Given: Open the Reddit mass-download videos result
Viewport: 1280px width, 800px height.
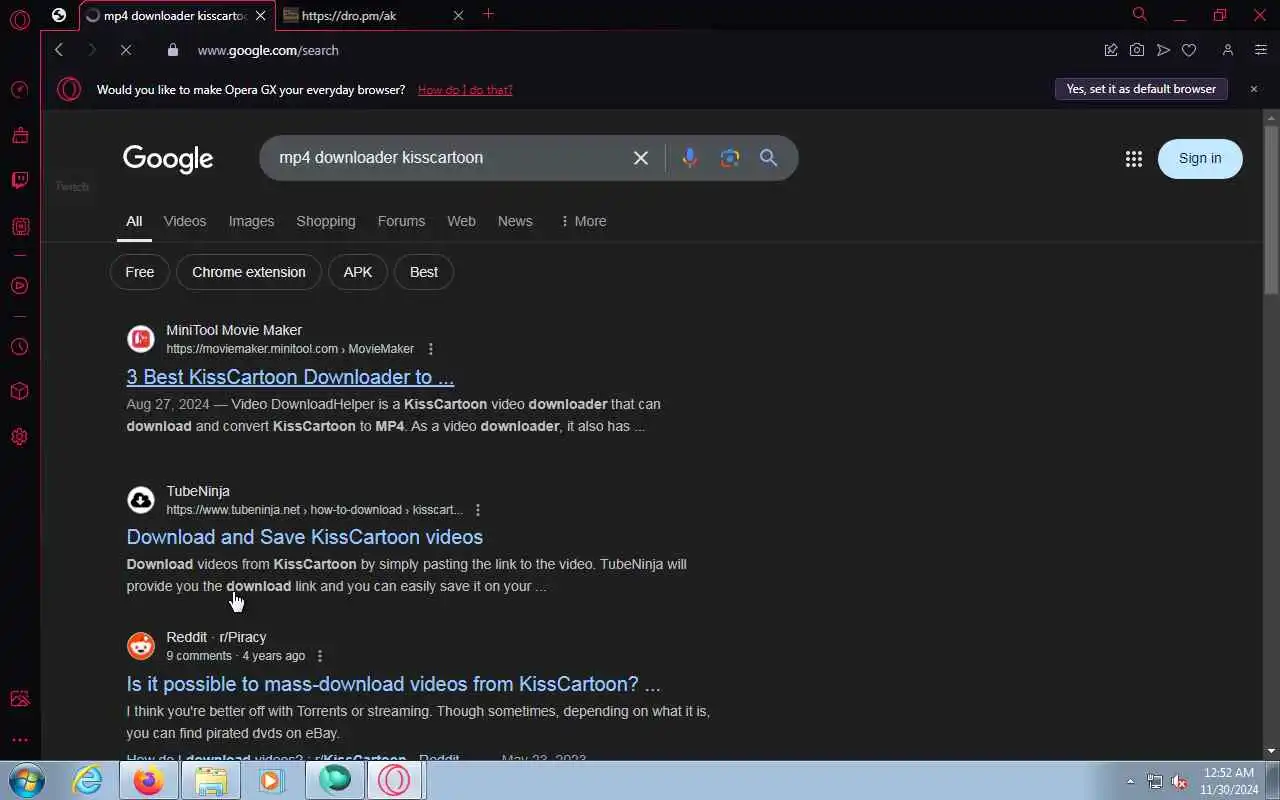Looking at the screenshot, I should tap(393, 684).
